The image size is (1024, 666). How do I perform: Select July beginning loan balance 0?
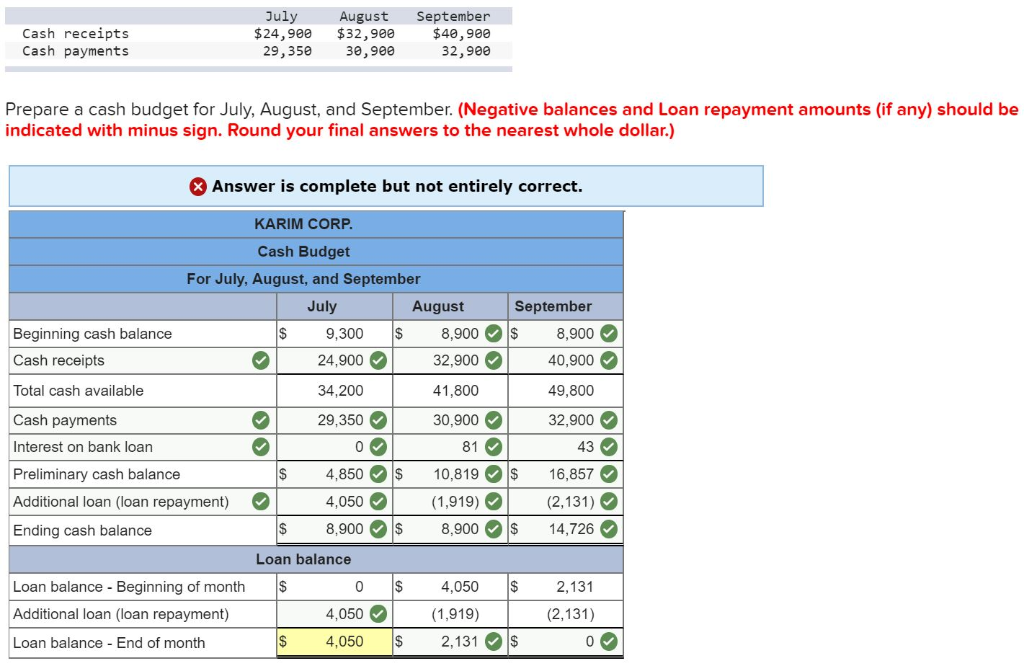(334, 586)
